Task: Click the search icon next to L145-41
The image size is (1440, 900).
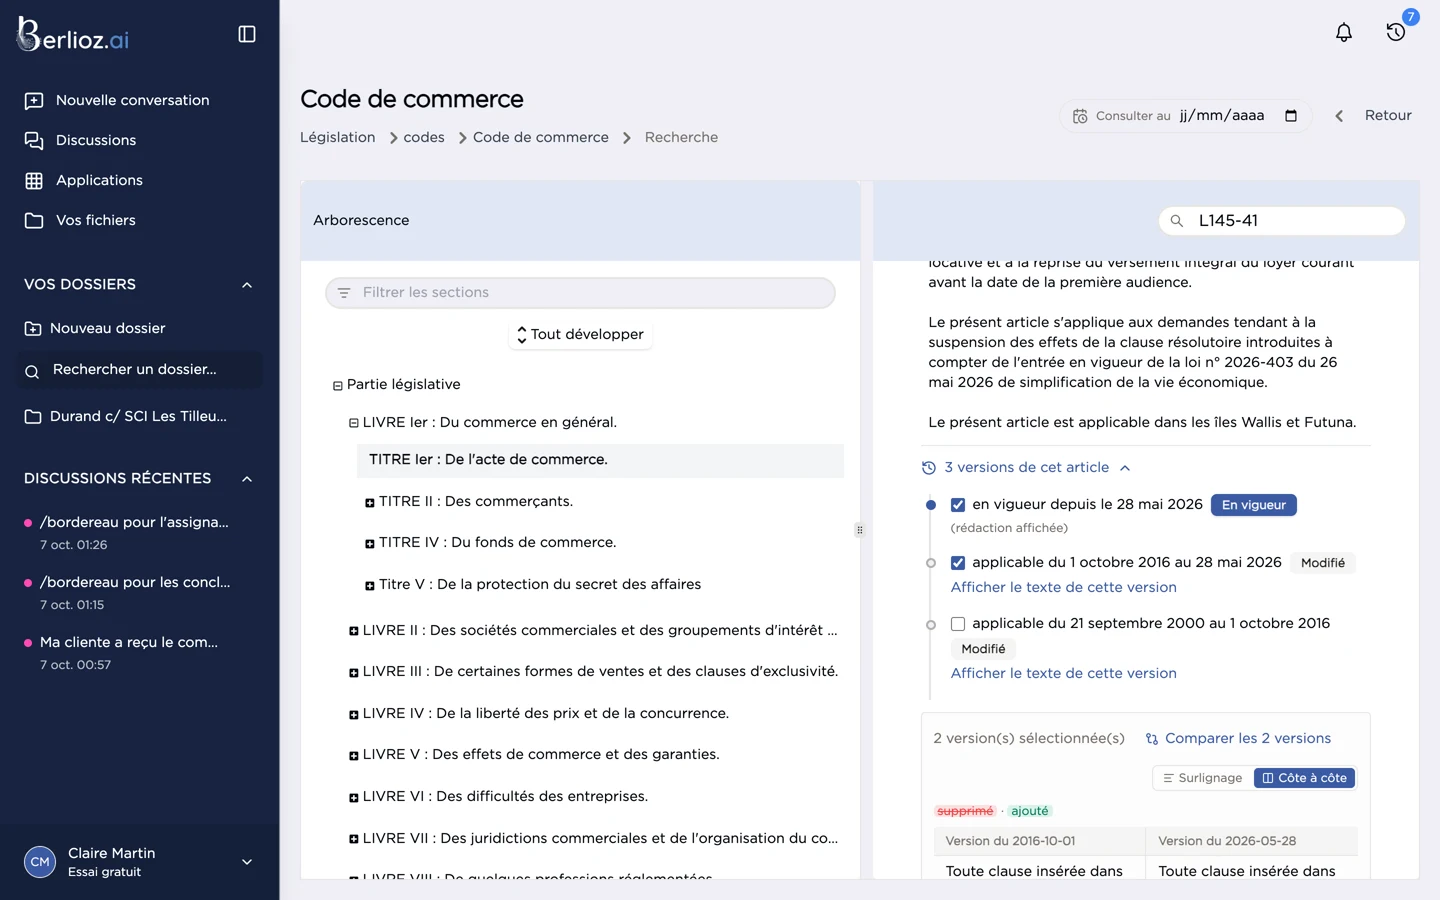Action: click(x=1177, y=221)
